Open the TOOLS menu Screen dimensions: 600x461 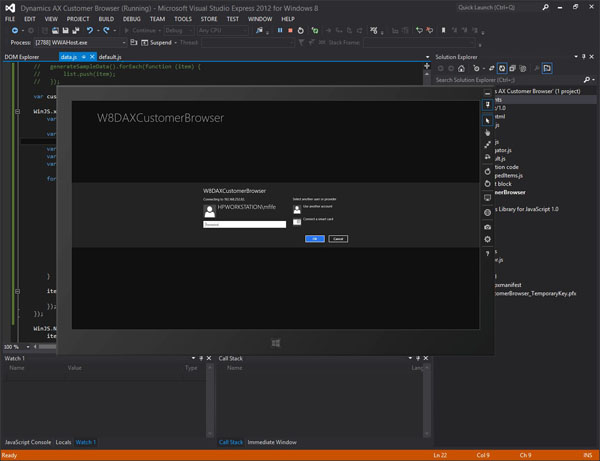(183, 19)
